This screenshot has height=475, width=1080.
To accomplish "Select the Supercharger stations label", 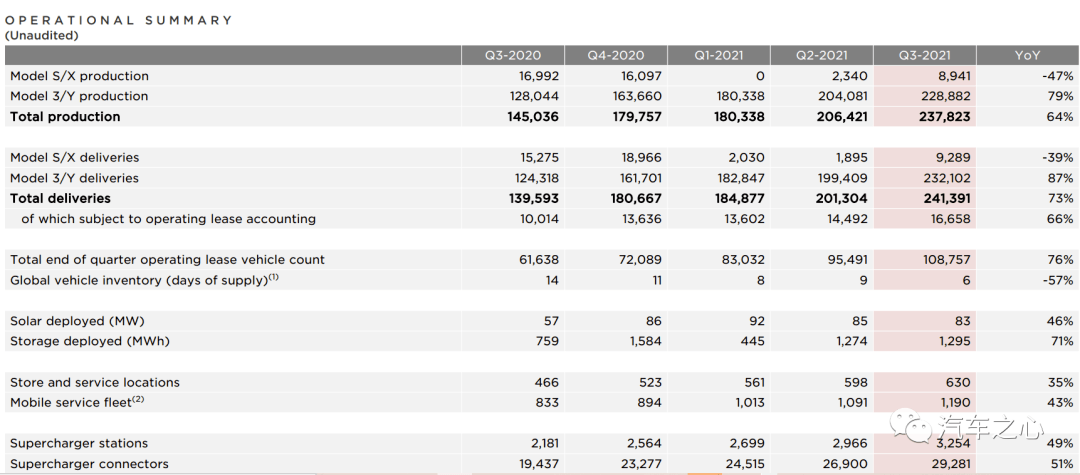I will (79, 443).
